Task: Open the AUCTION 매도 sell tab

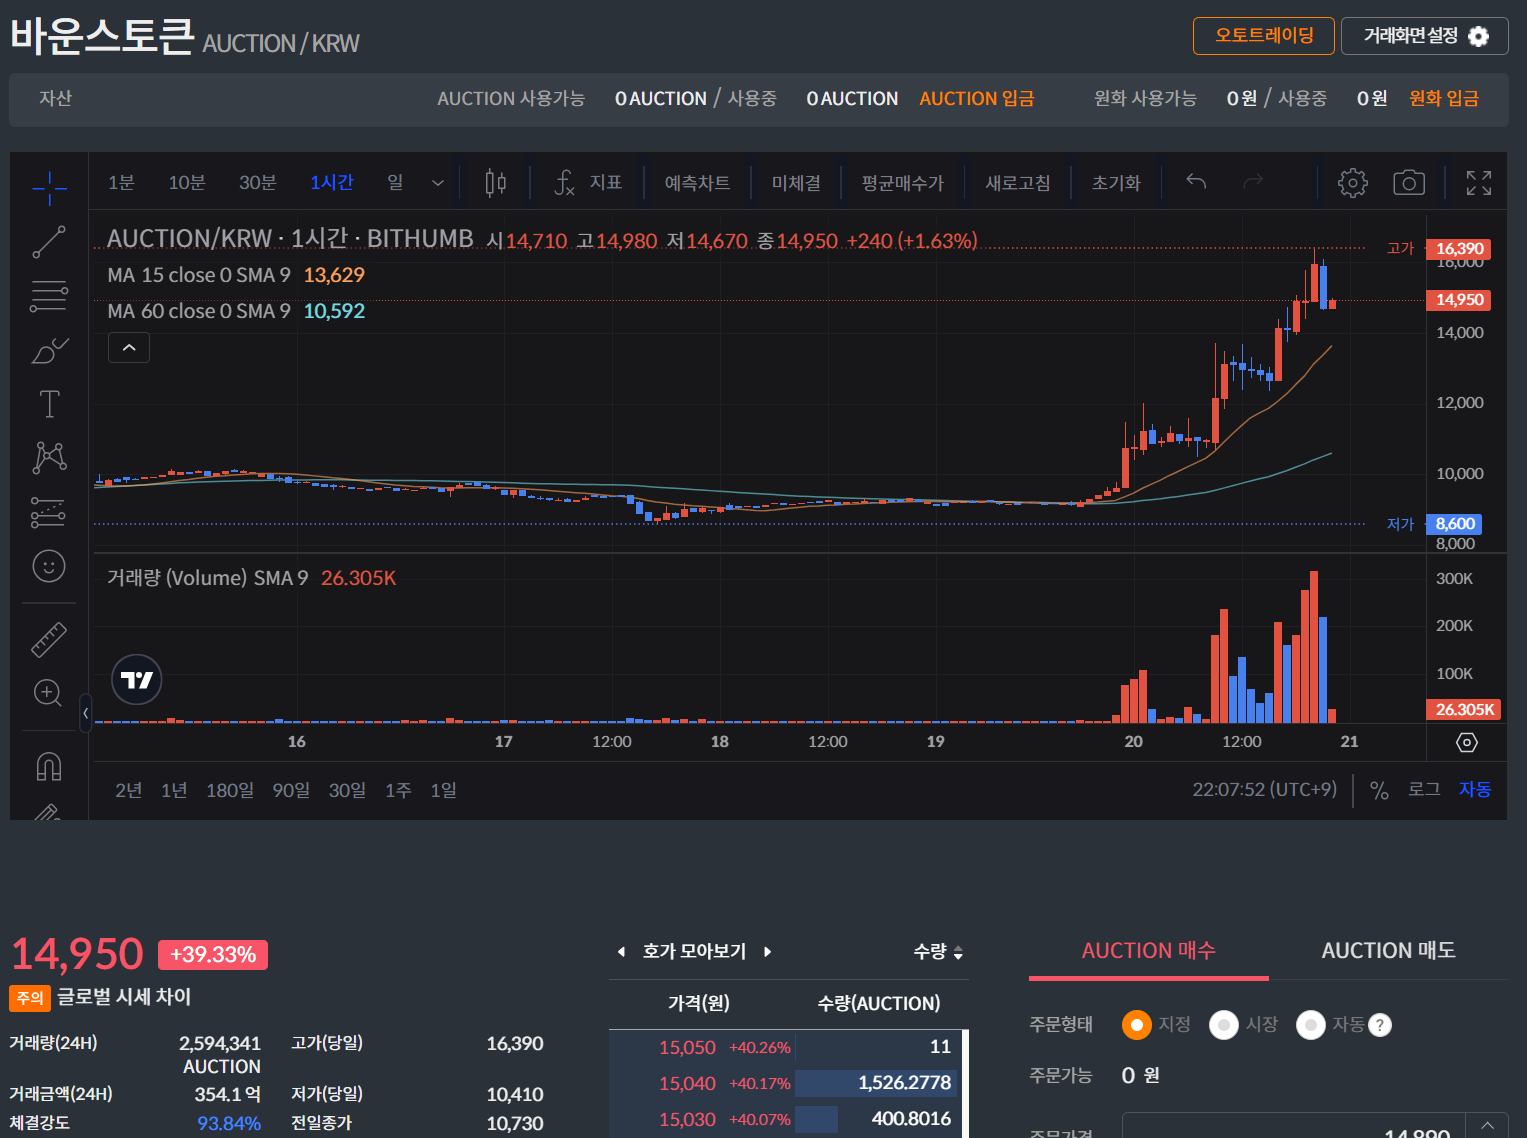Action: tap(1388, 951)
